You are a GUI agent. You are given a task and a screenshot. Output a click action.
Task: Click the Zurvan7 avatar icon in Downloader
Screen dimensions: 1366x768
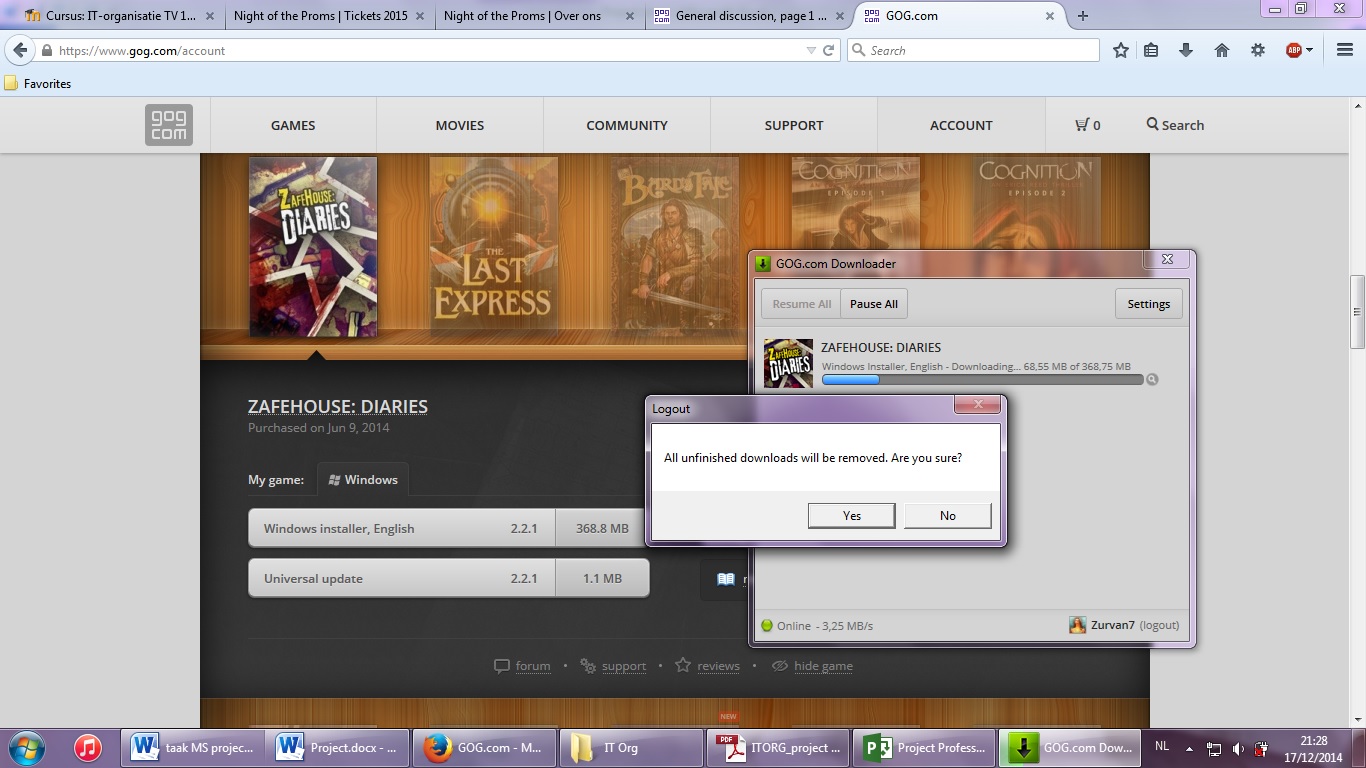[x=1077, y=625]
